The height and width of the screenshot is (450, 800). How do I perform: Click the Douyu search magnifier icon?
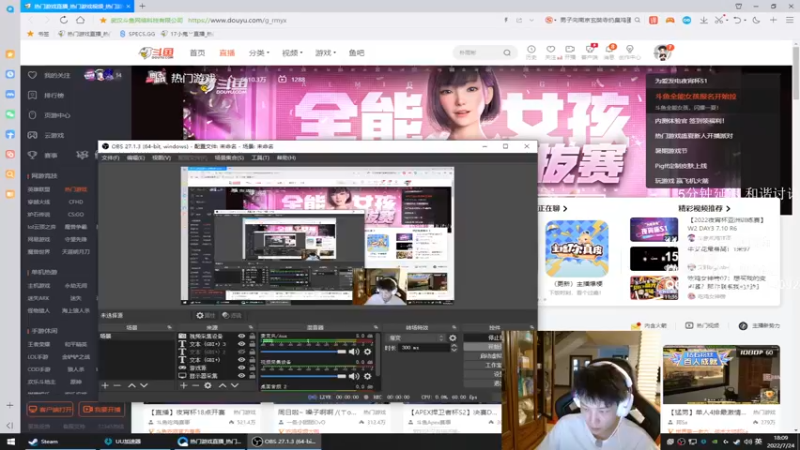click(x=507, y=53)
